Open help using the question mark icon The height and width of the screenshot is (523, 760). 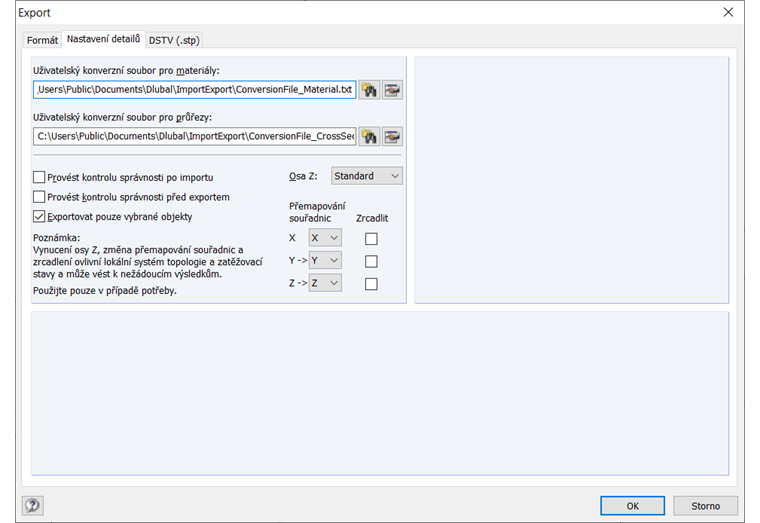pos(32,506)
